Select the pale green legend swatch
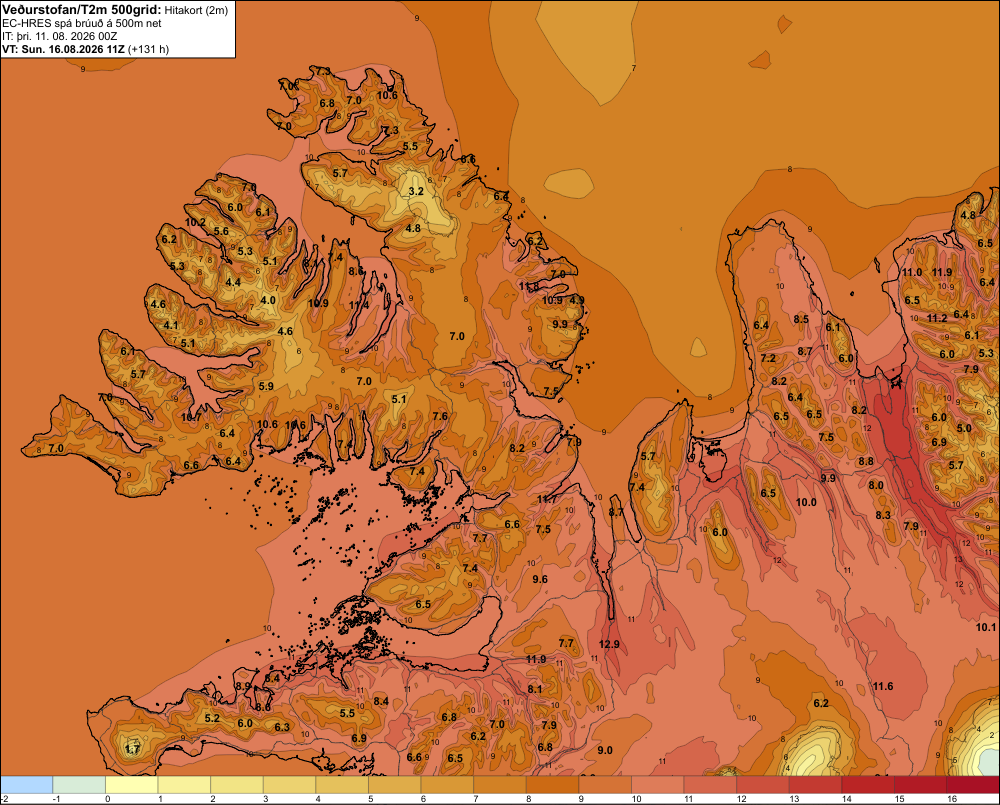The width and height of the screenshot is (1000, 805). [79, 785]
